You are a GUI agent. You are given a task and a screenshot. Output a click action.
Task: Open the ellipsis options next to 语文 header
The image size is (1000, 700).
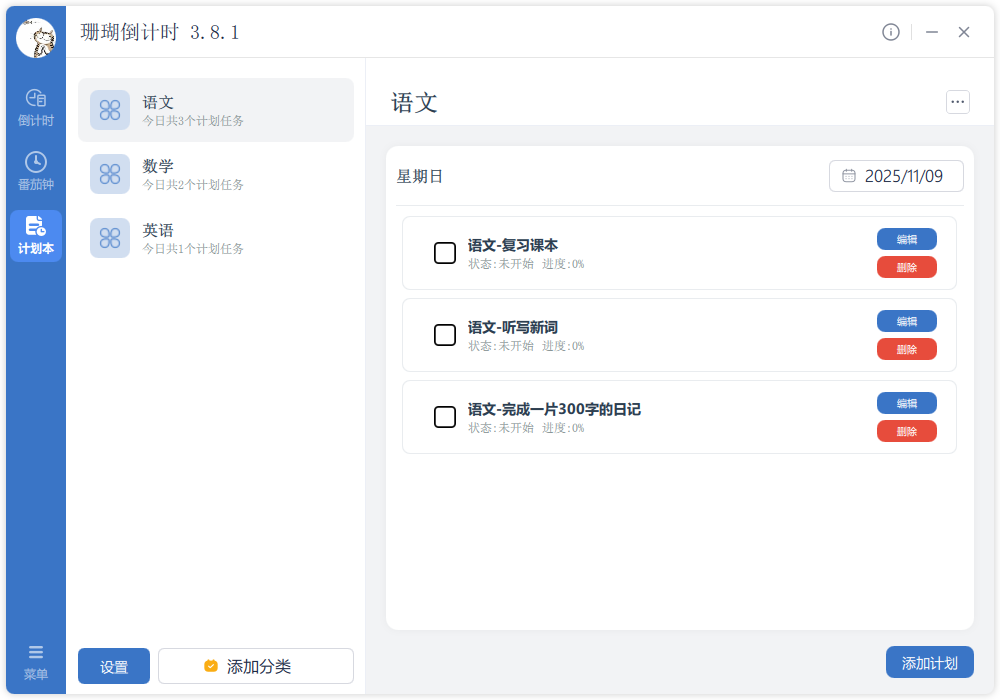(957, 102)
